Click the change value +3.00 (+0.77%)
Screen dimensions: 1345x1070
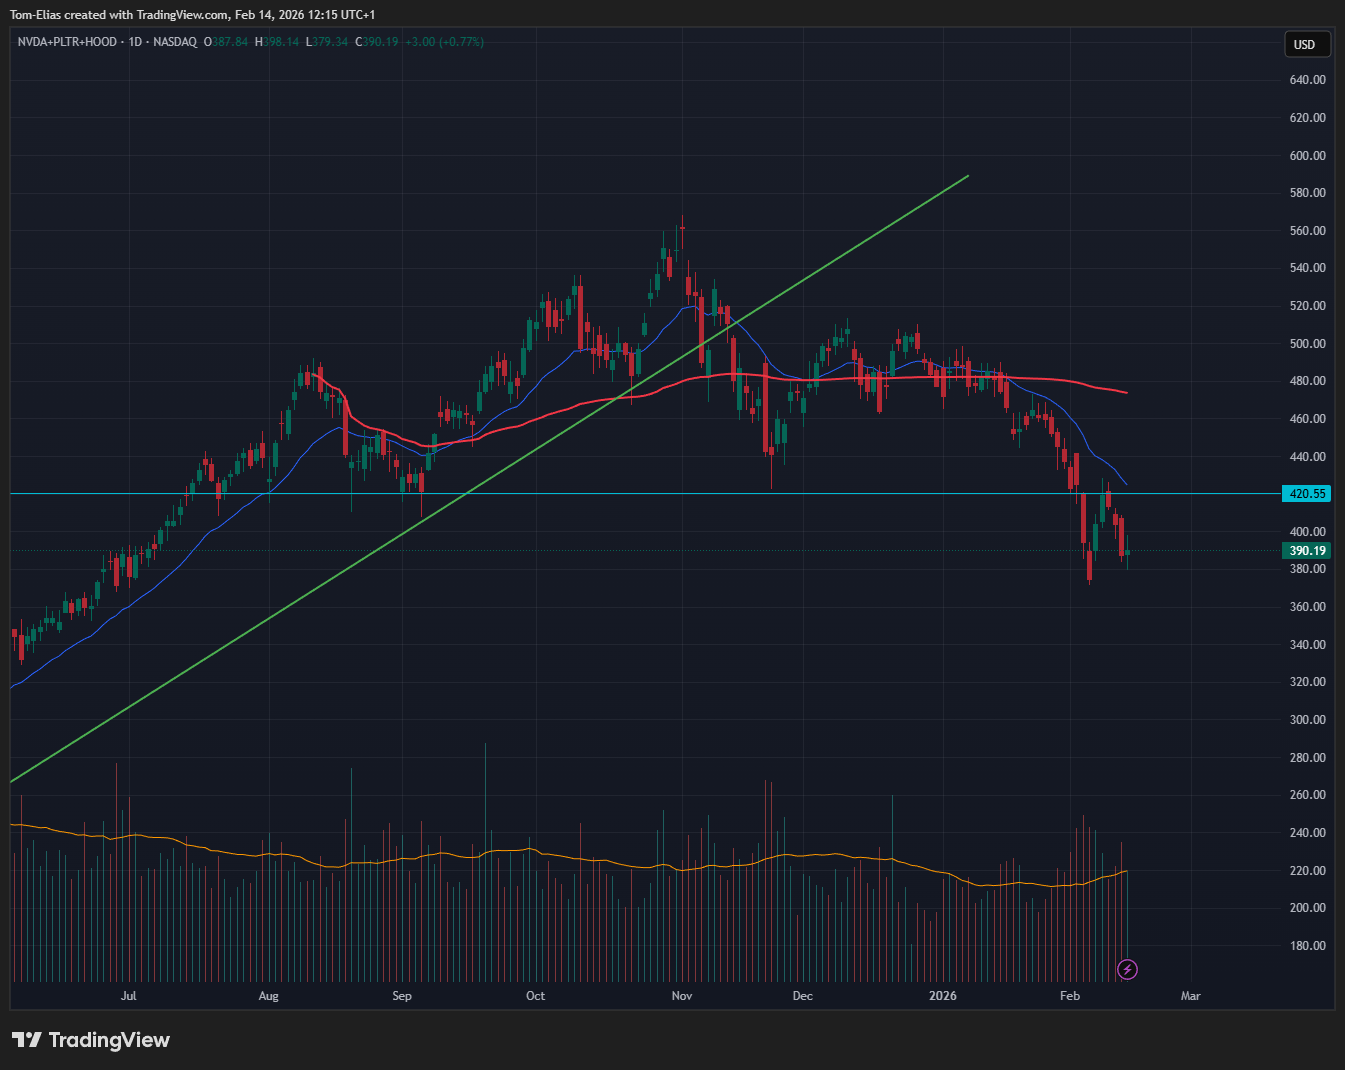pos(444,42)
